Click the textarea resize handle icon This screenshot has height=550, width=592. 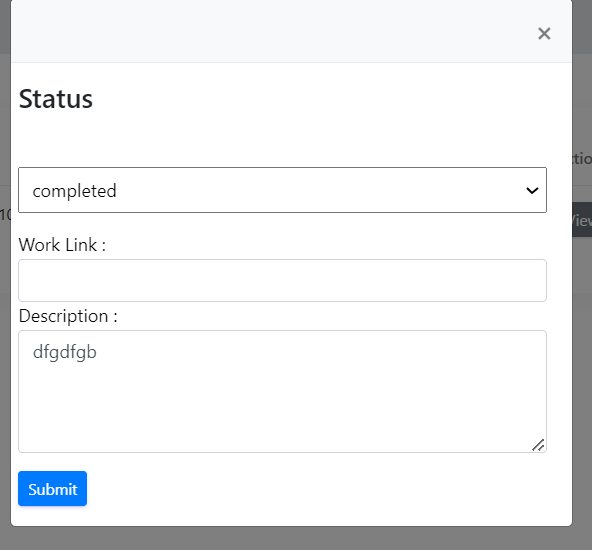(538, 445)
